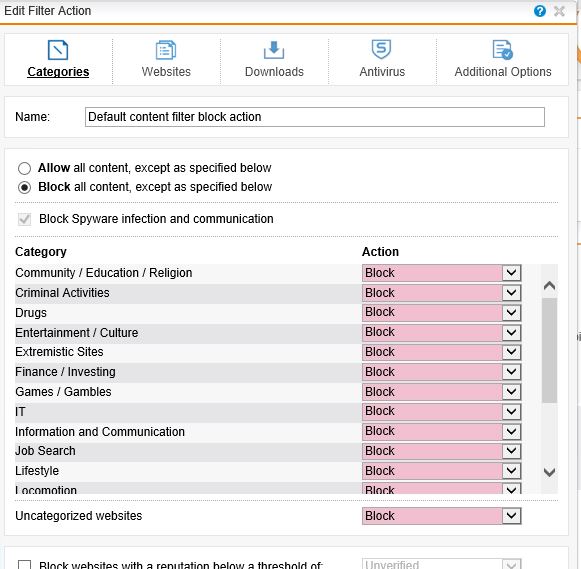Click the Lifestyle category label

37,471
